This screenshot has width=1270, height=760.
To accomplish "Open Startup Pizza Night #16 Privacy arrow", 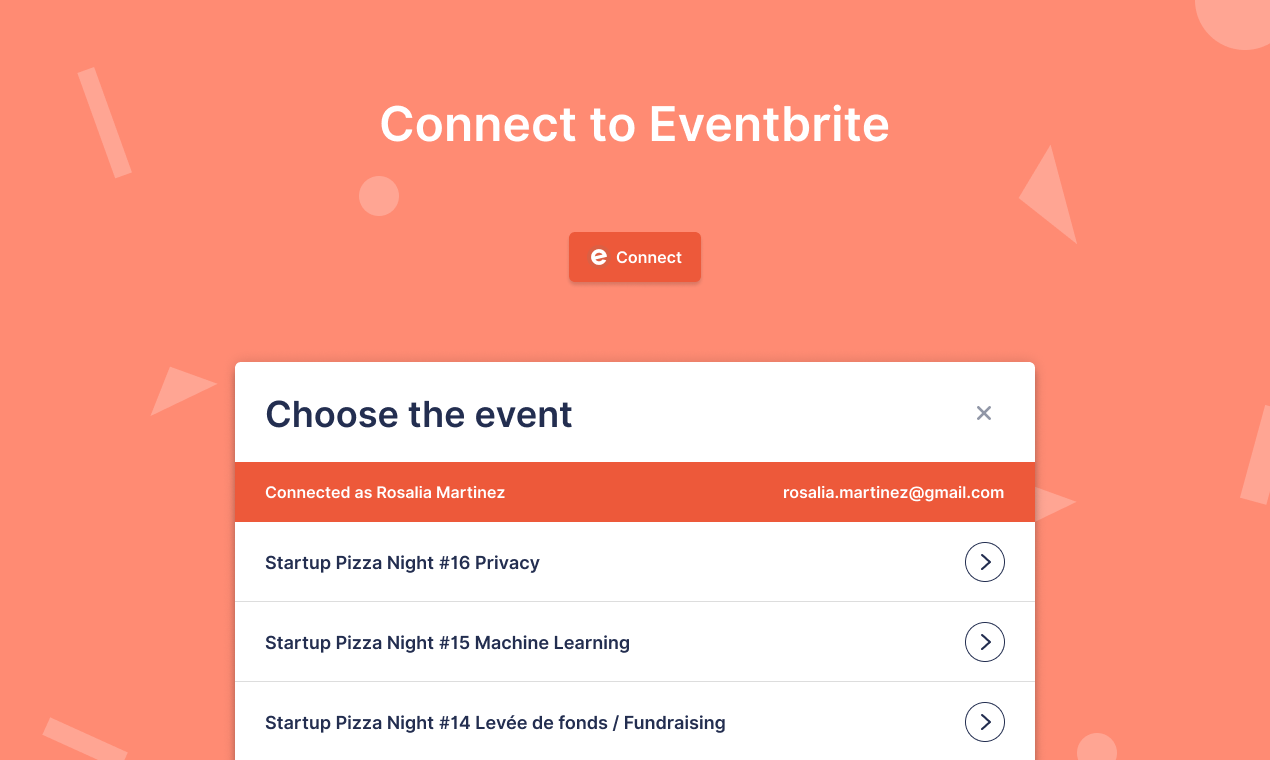I will tap(984, 562).
